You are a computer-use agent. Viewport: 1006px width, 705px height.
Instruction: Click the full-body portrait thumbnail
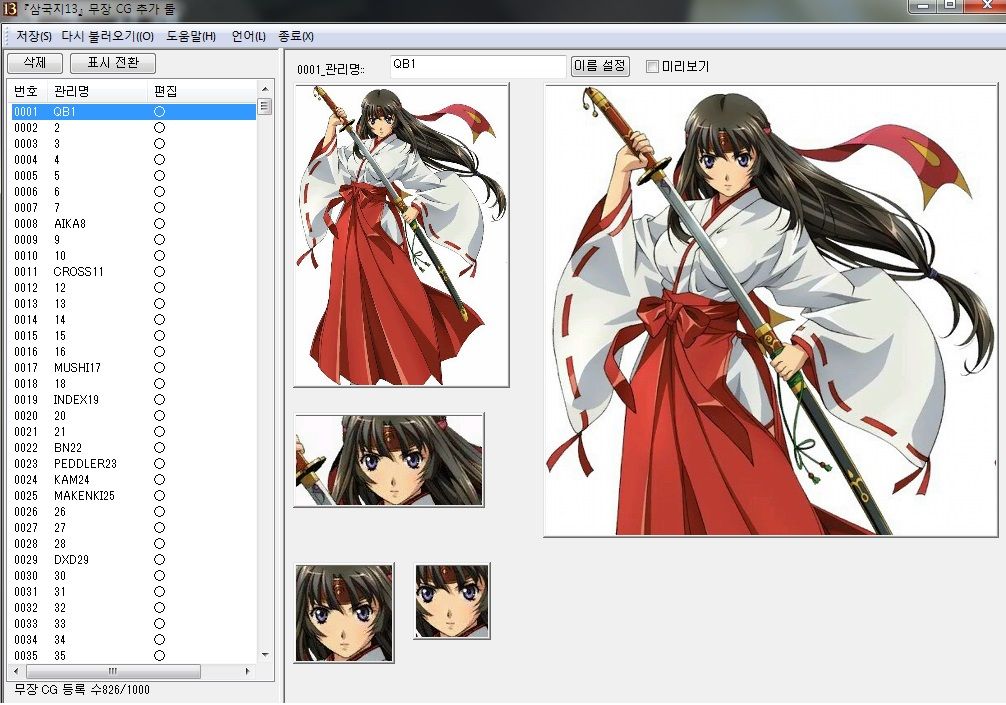tap(401, 235)
